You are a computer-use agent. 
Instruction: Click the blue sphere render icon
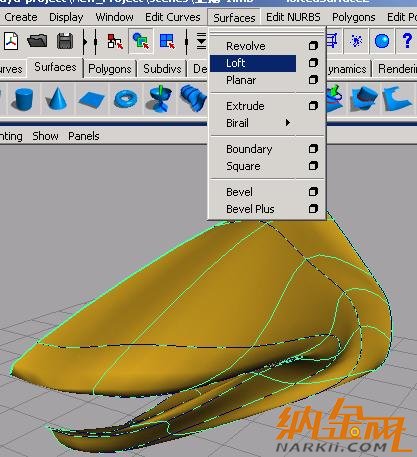click(x=382, y=41)
